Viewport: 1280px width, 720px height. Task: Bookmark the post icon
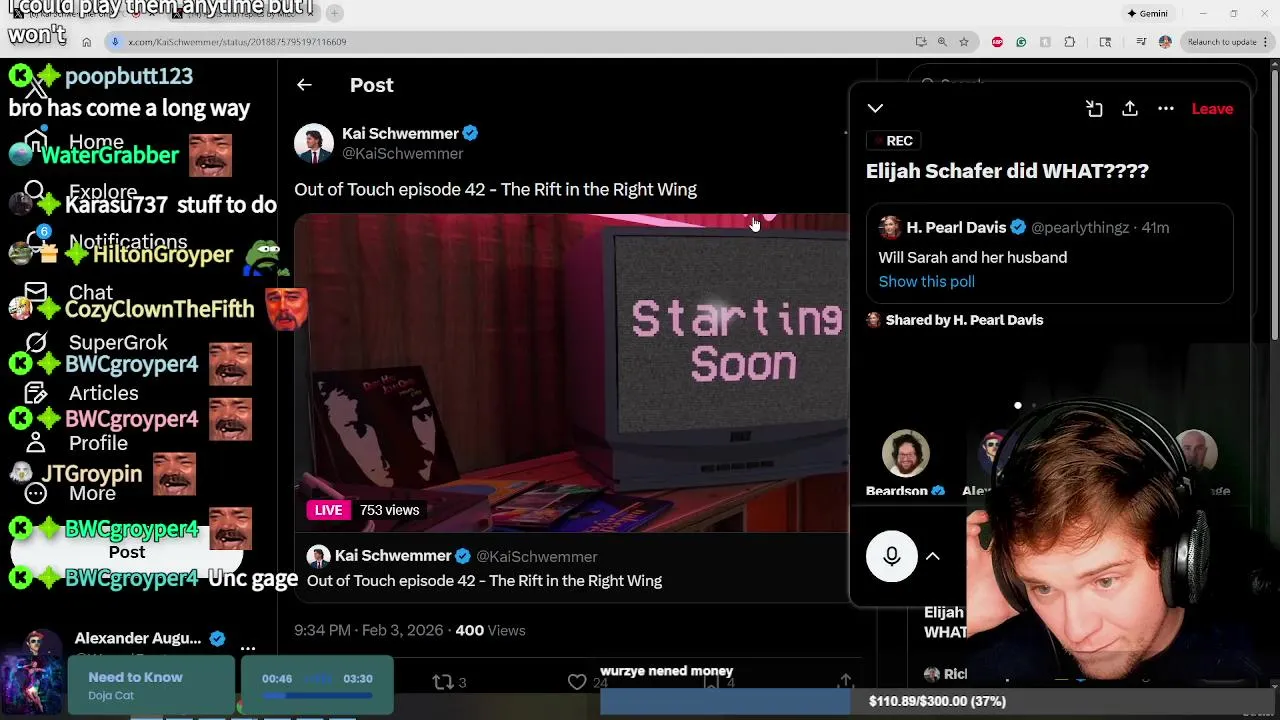pyautogui.click(x=712, y=682)
